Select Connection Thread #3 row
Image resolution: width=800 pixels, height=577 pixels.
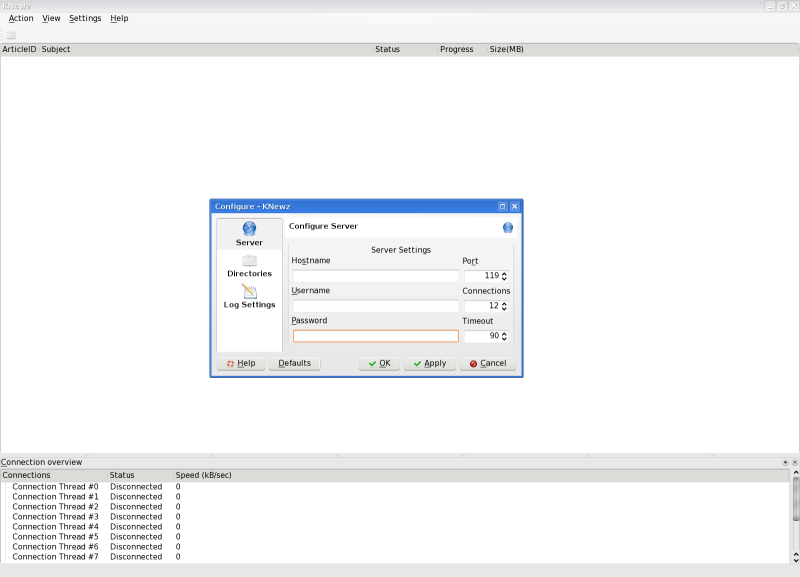(x=55, y=517)
